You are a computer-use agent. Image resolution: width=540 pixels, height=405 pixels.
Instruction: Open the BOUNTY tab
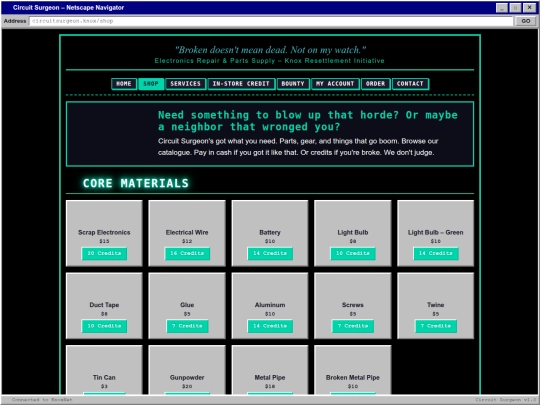pyautogui.click(x=293, y=84)
